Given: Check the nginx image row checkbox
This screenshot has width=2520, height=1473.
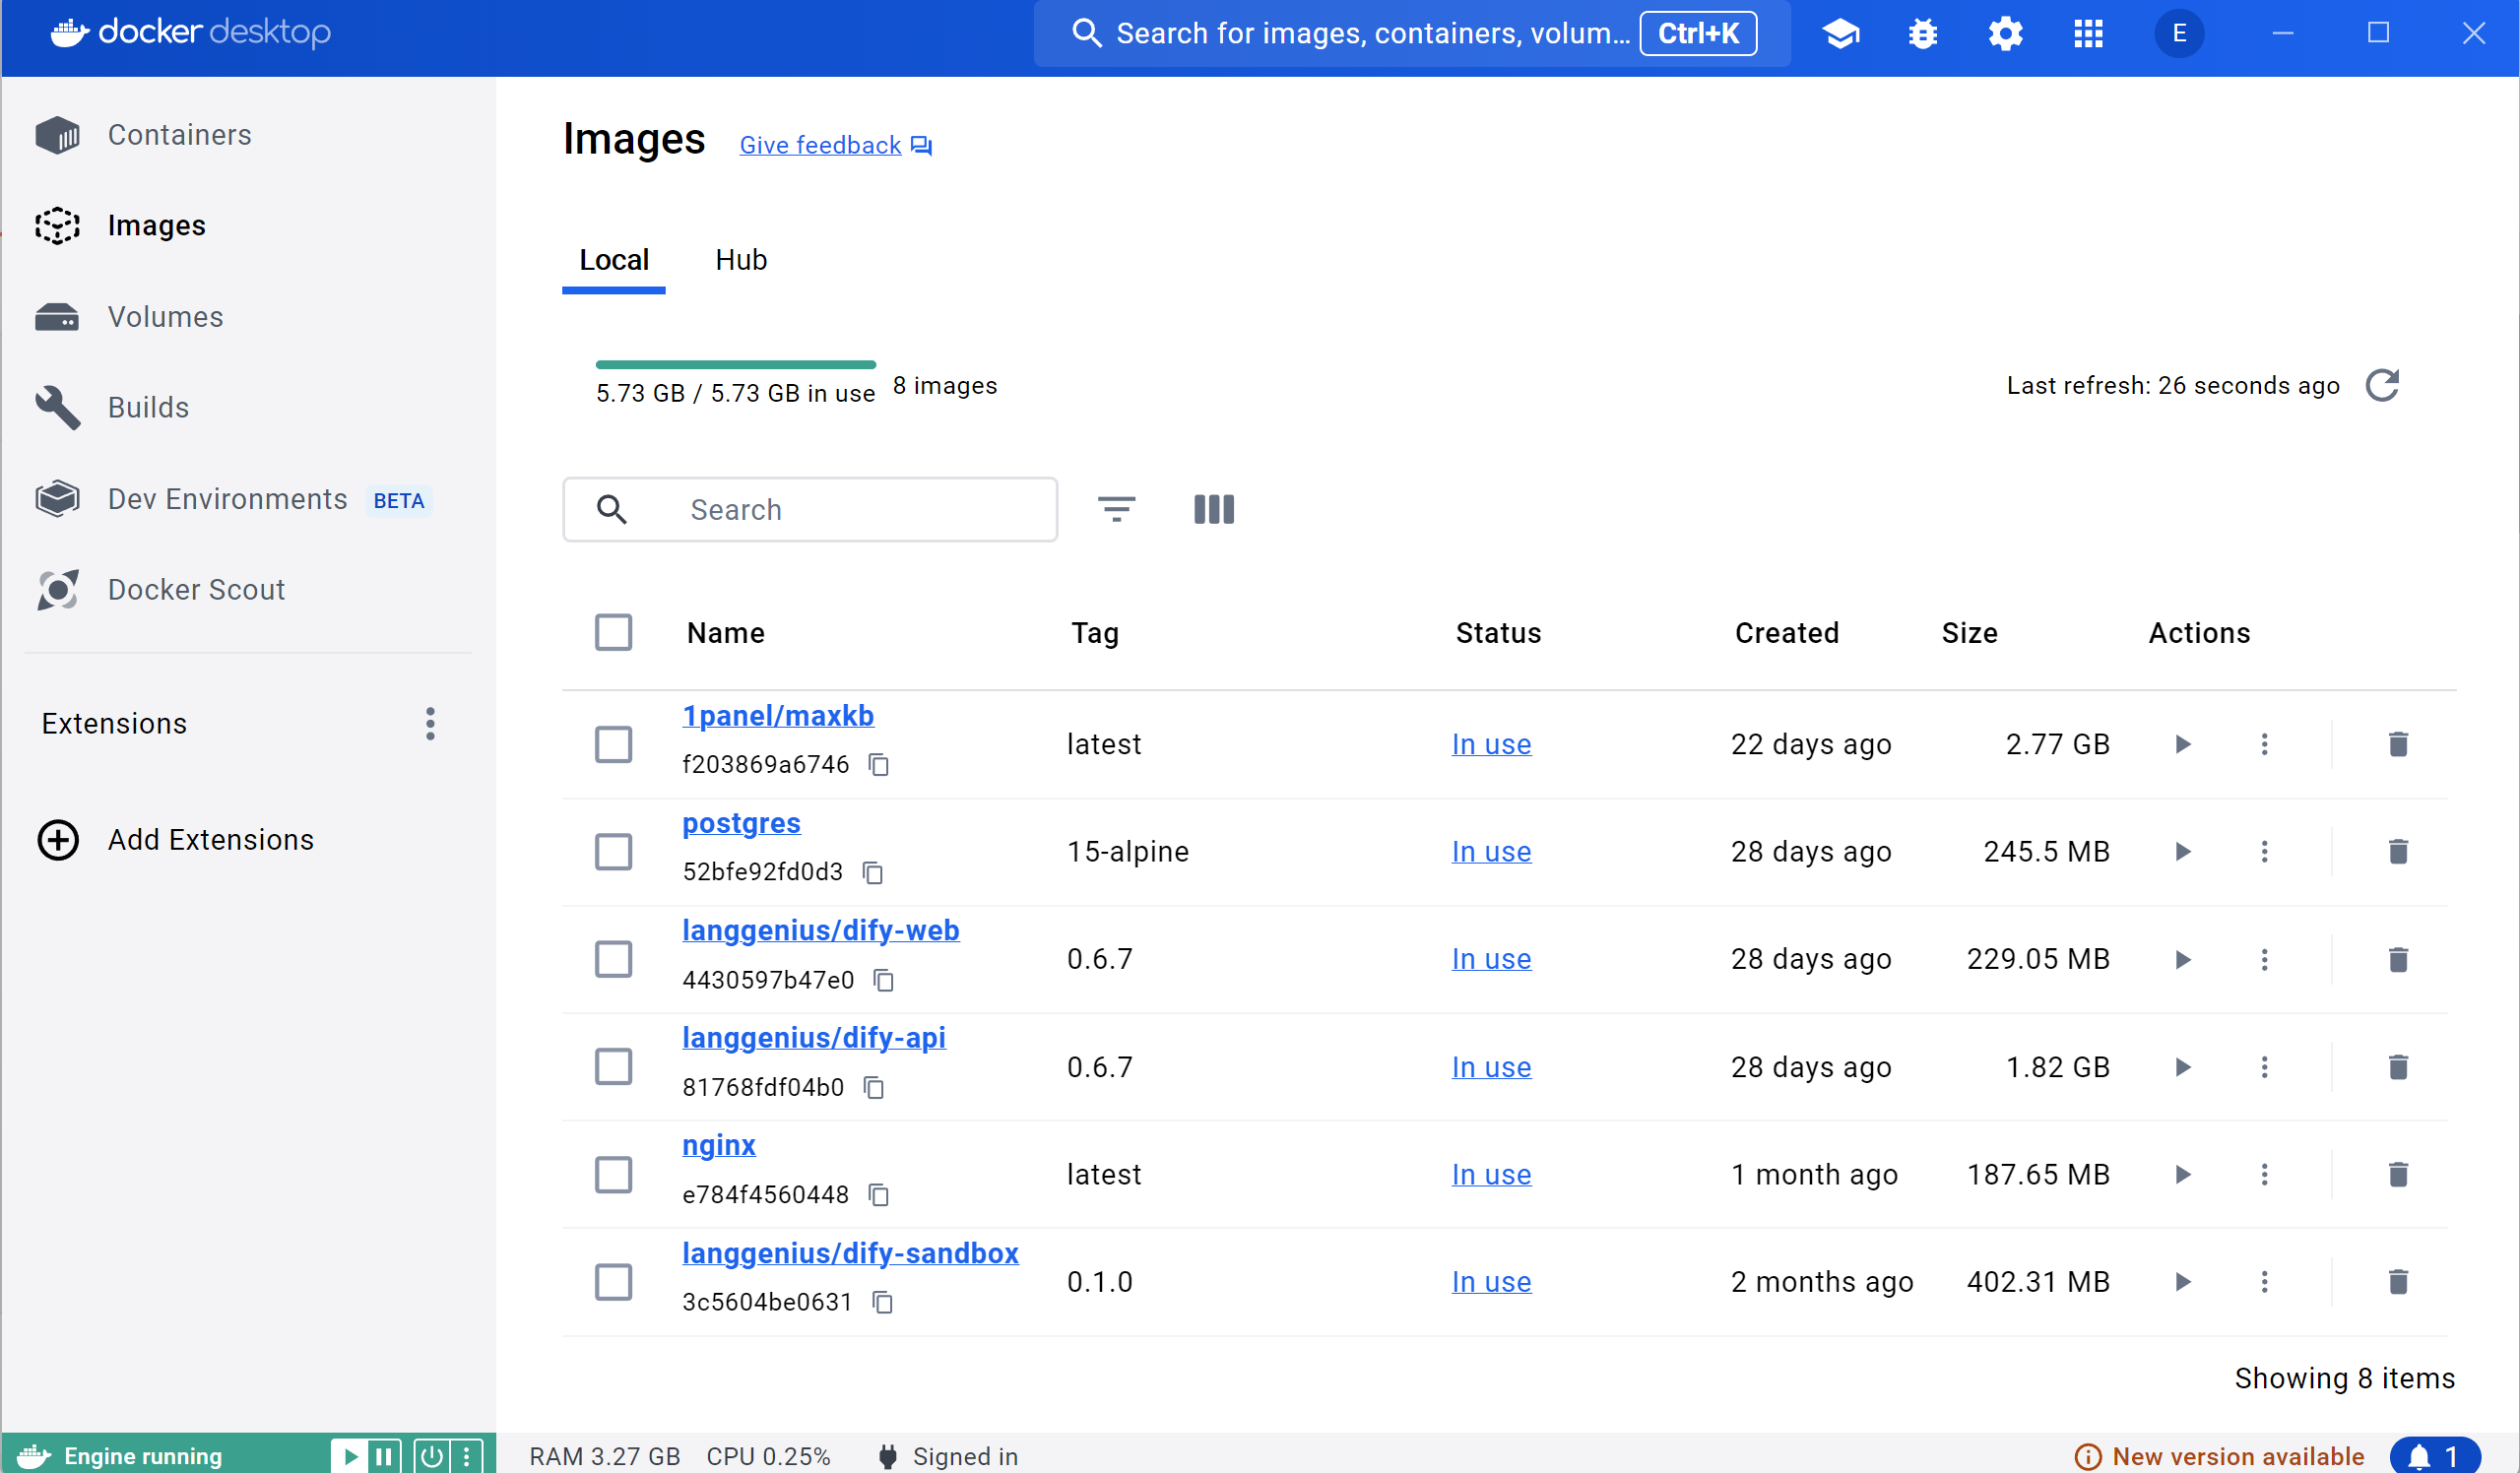Looking at the screenshot, I should point(613,1175).
